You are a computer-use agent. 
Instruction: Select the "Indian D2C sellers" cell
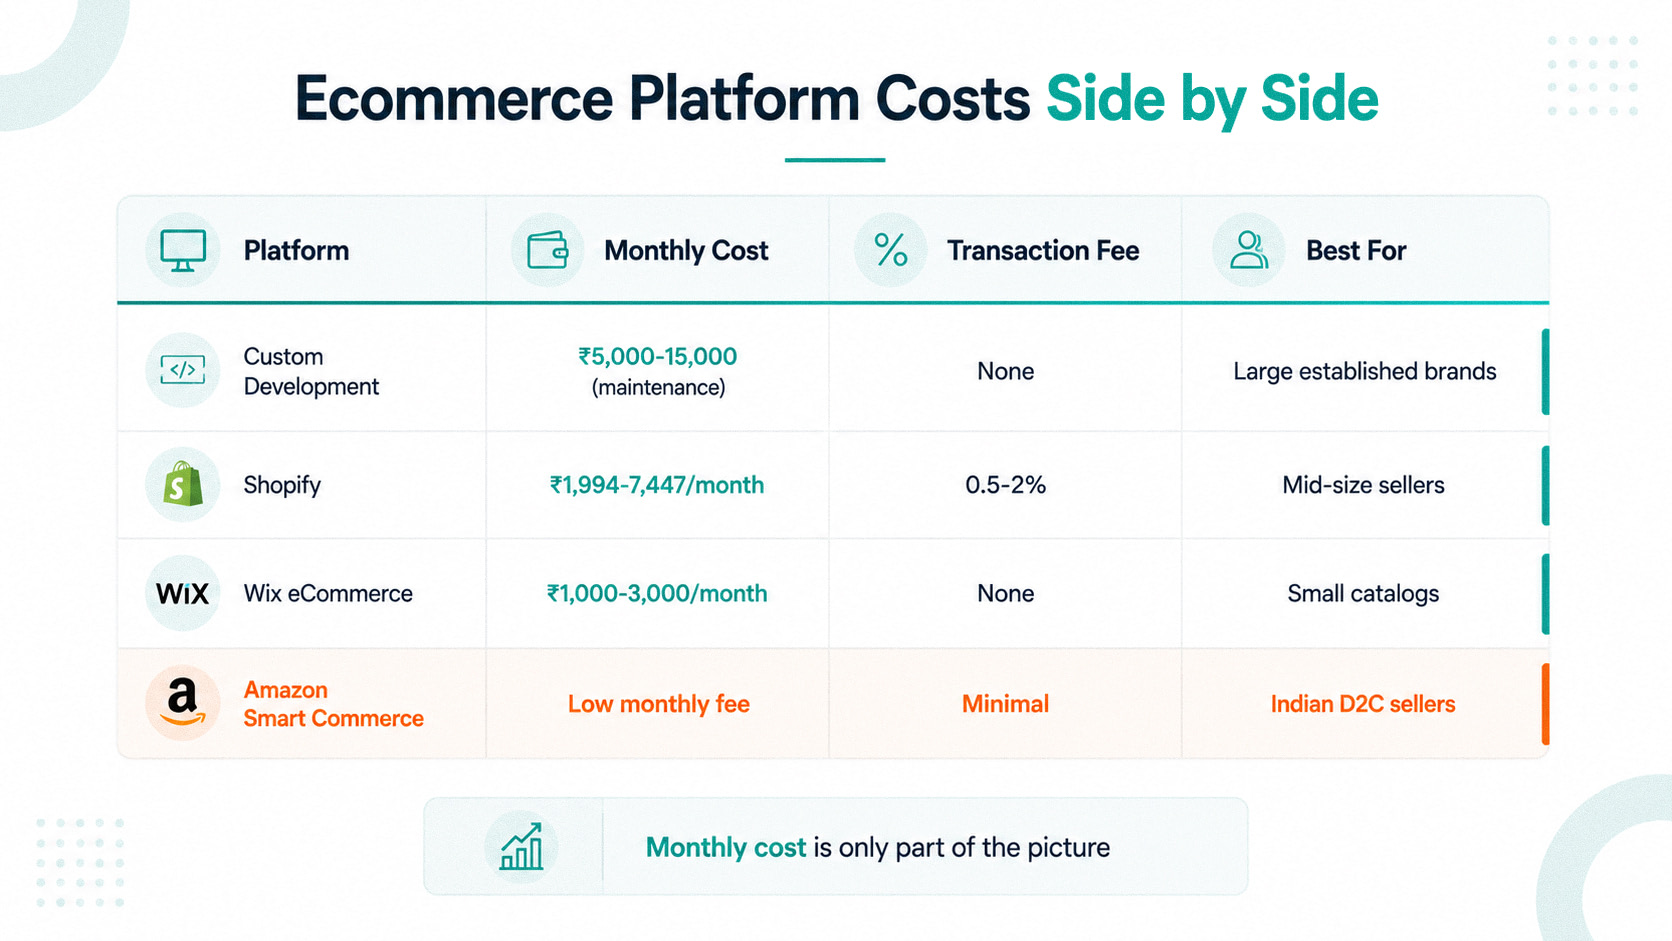[1363, 704]
